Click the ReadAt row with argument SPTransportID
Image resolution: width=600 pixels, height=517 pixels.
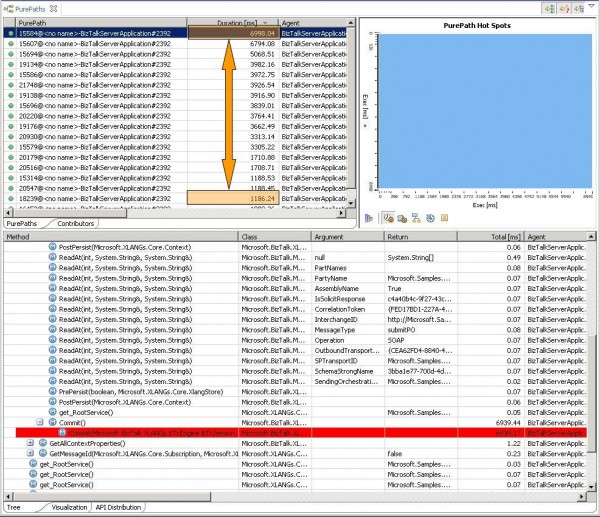tap(295, 361)
